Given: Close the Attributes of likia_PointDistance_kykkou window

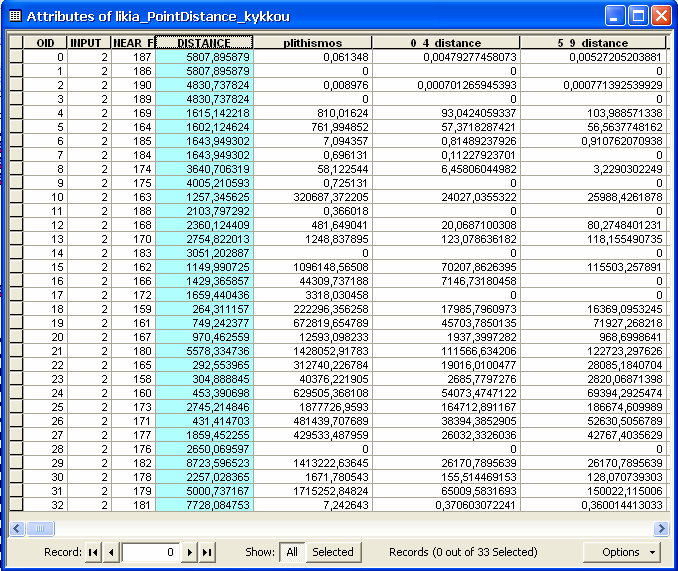Looking at the screenshot, I should pos(662,16).
